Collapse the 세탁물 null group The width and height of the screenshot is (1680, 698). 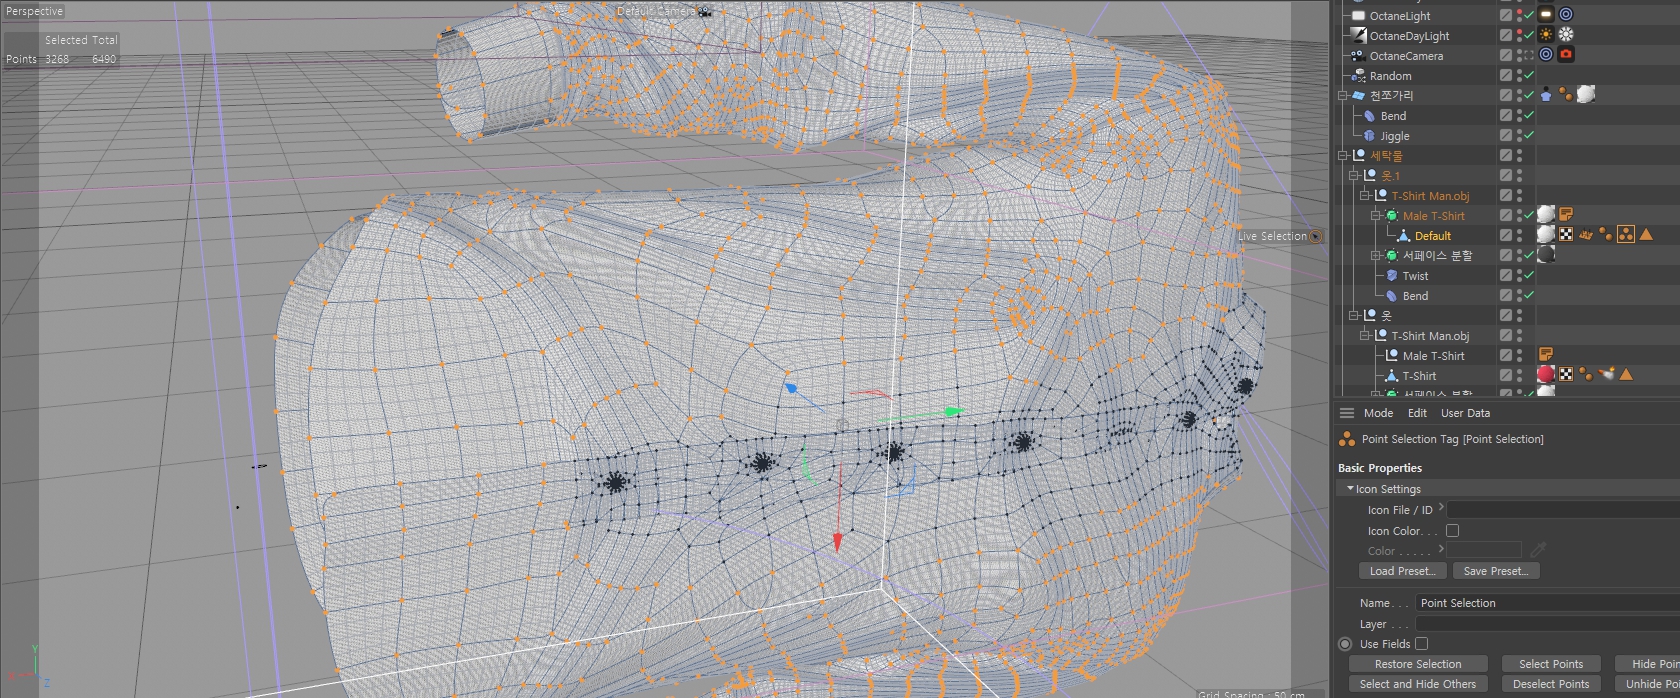[x=1344, y=156]
